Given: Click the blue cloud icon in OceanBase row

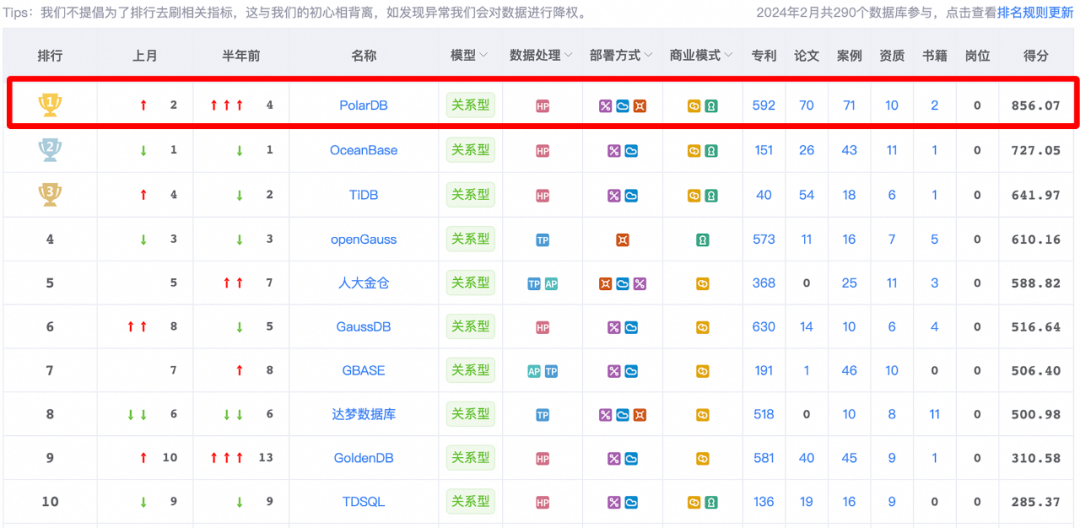Looking at the screenshot, I should tap(631, 151).
